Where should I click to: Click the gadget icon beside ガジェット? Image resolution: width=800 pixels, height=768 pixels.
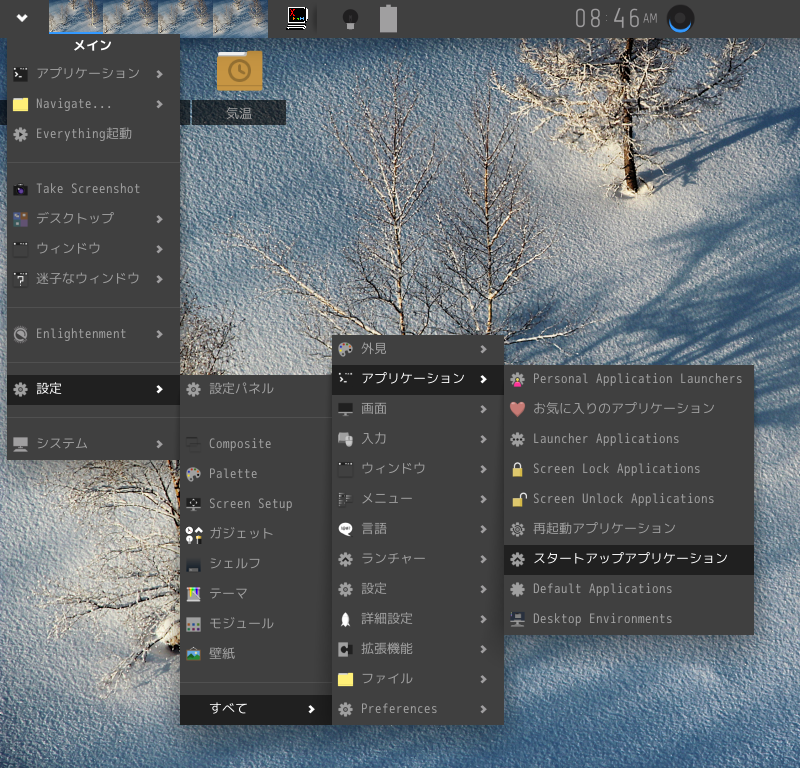point(194,534)
